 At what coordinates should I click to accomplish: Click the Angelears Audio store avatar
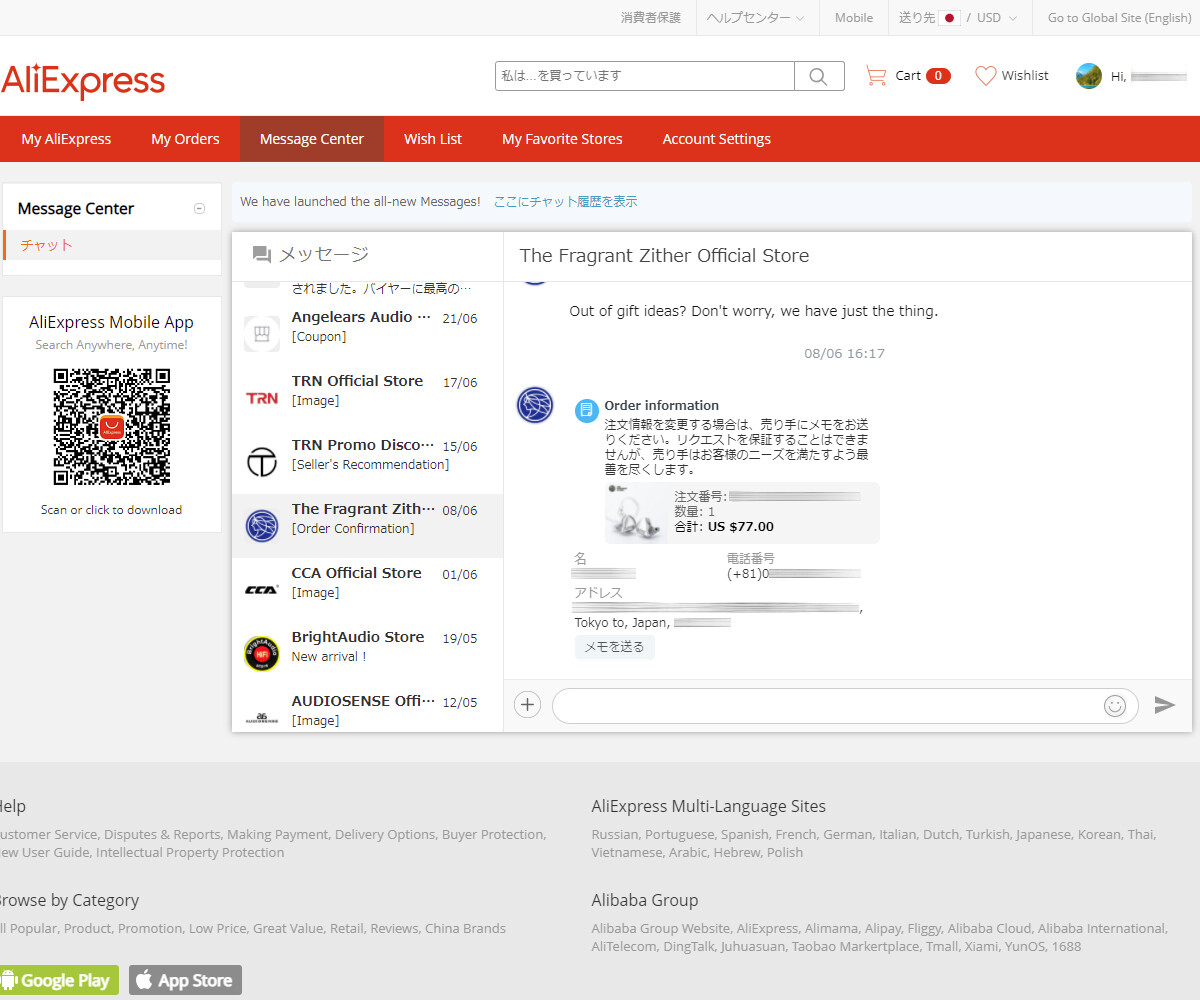pos(262,333)
